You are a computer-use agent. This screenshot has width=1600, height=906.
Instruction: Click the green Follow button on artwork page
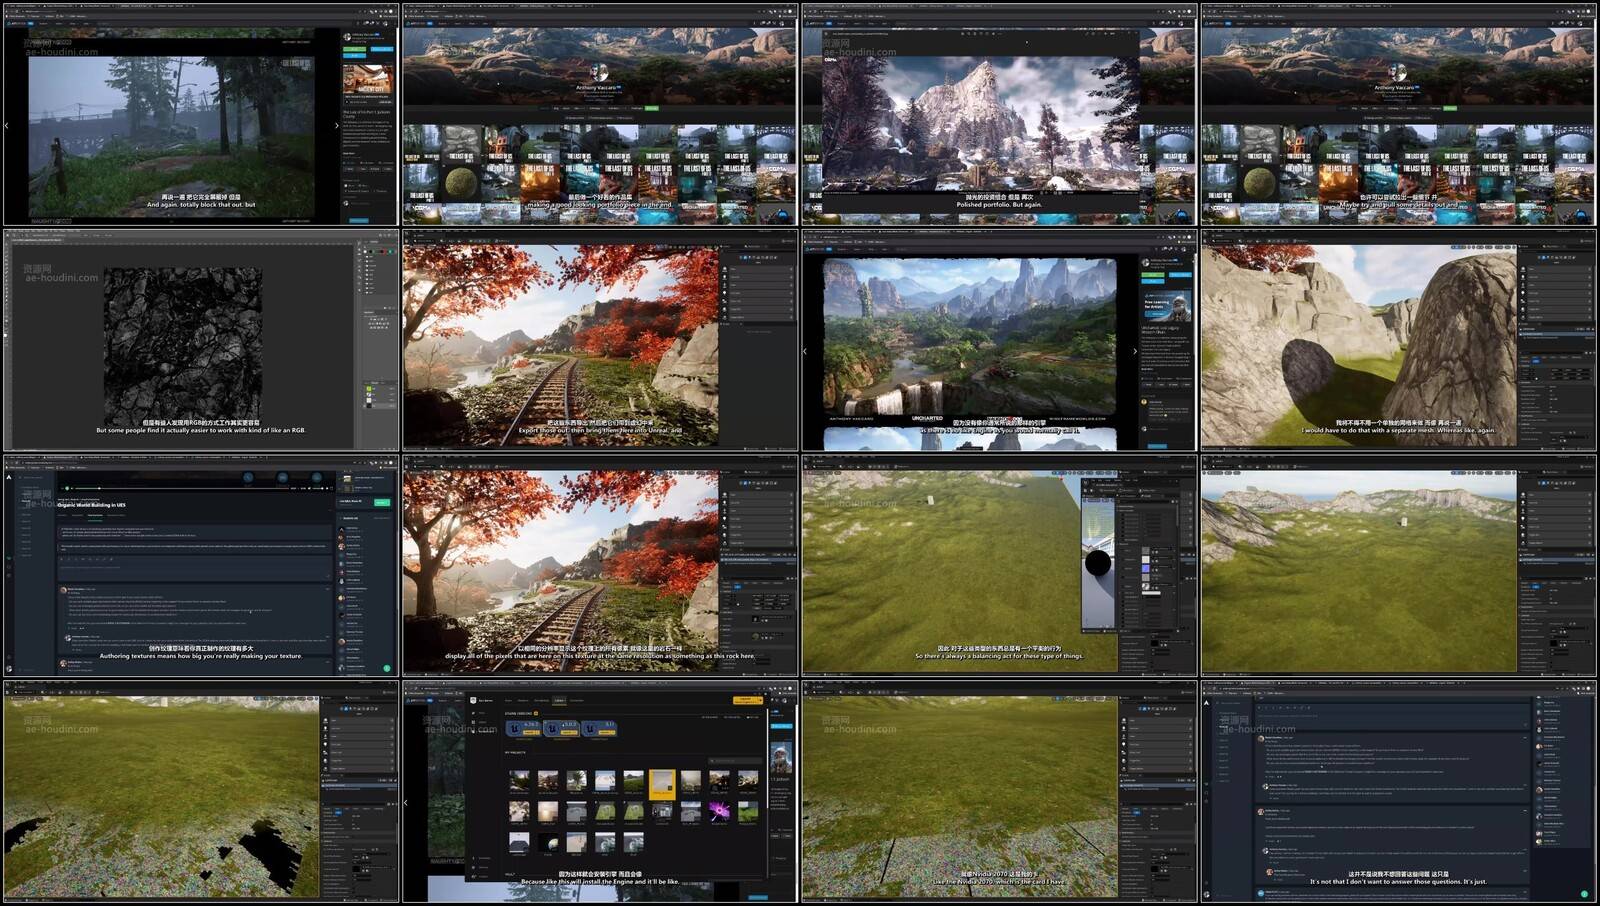(354, 49)
